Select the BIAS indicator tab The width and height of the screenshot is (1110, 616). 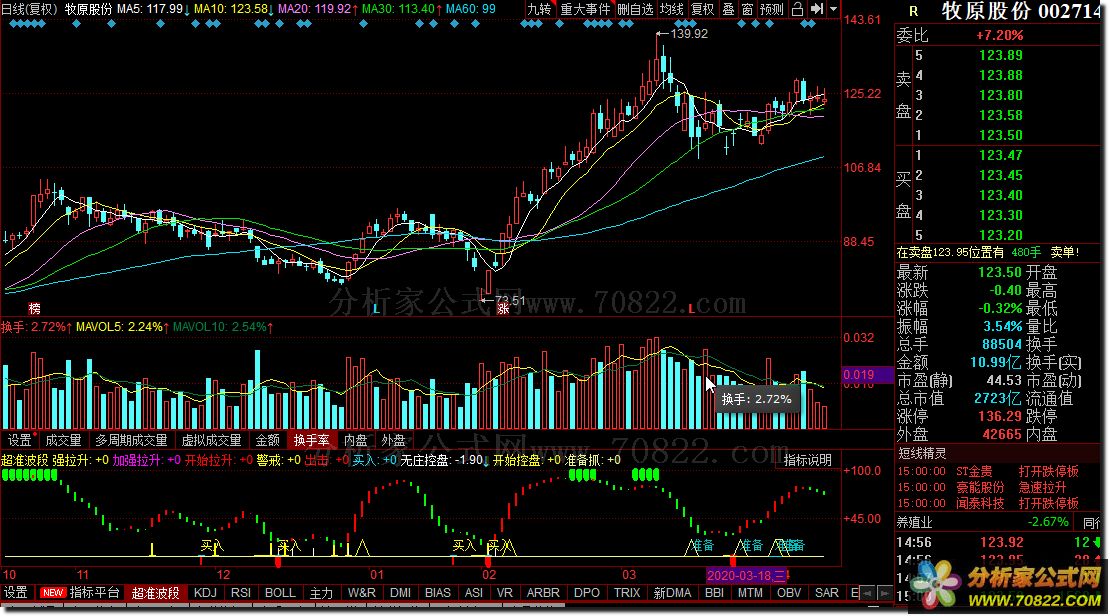coord(437,593)
